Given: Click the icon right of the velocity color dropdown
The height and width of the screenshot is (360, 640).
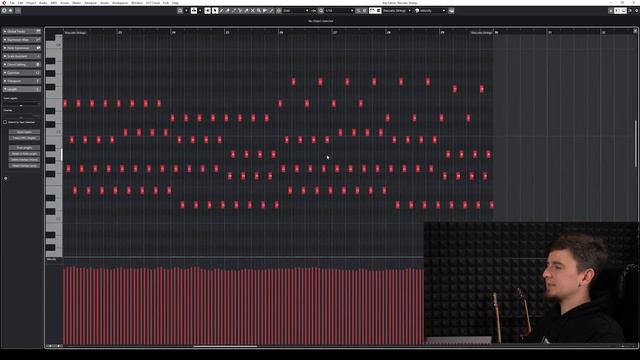Looking at the screenshot, I should (451, 11).
